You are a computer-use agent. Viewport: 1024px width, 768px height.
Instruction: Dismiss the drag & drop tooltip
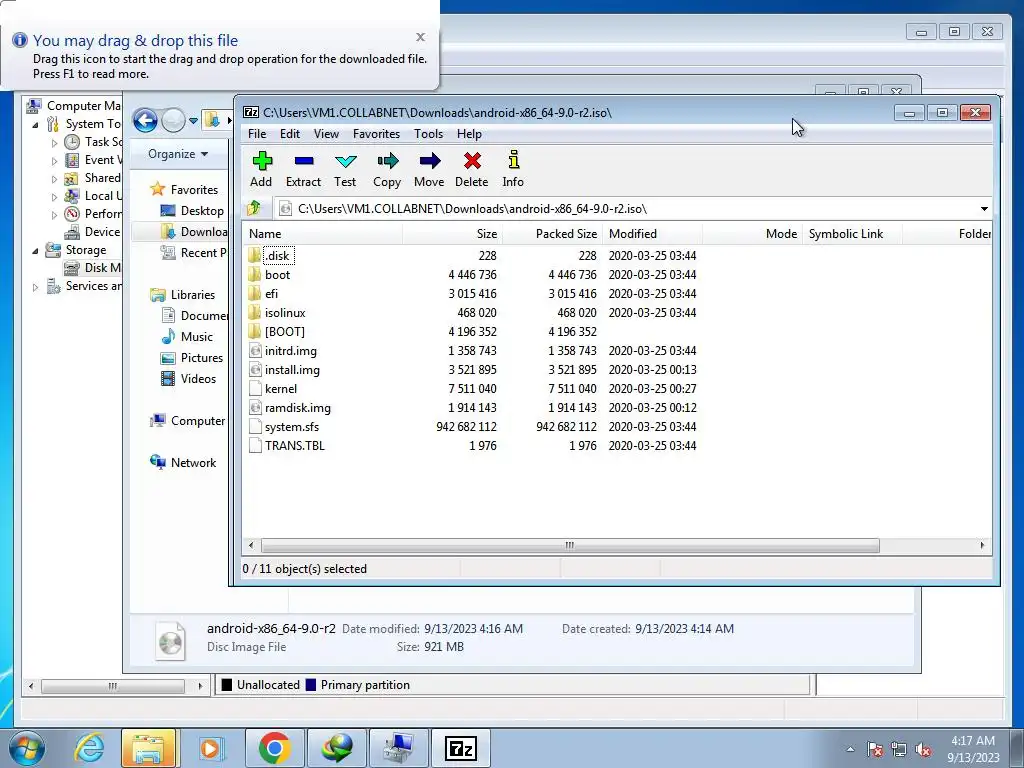click(x=421, y=37)
